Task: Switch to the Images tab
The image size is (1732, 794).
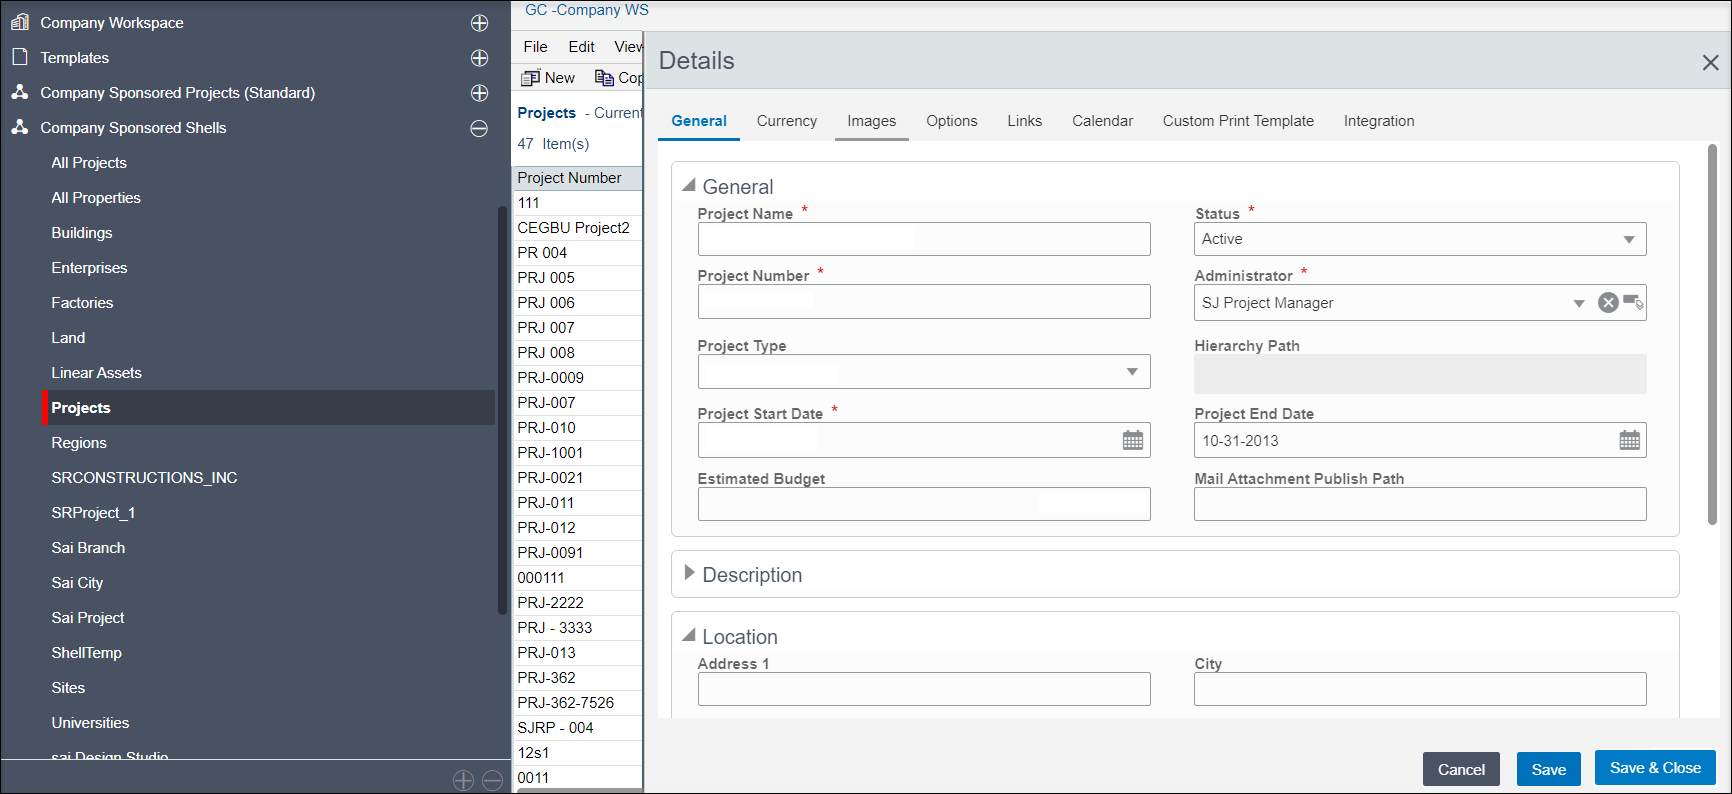Action: click(x=872, y=121)
